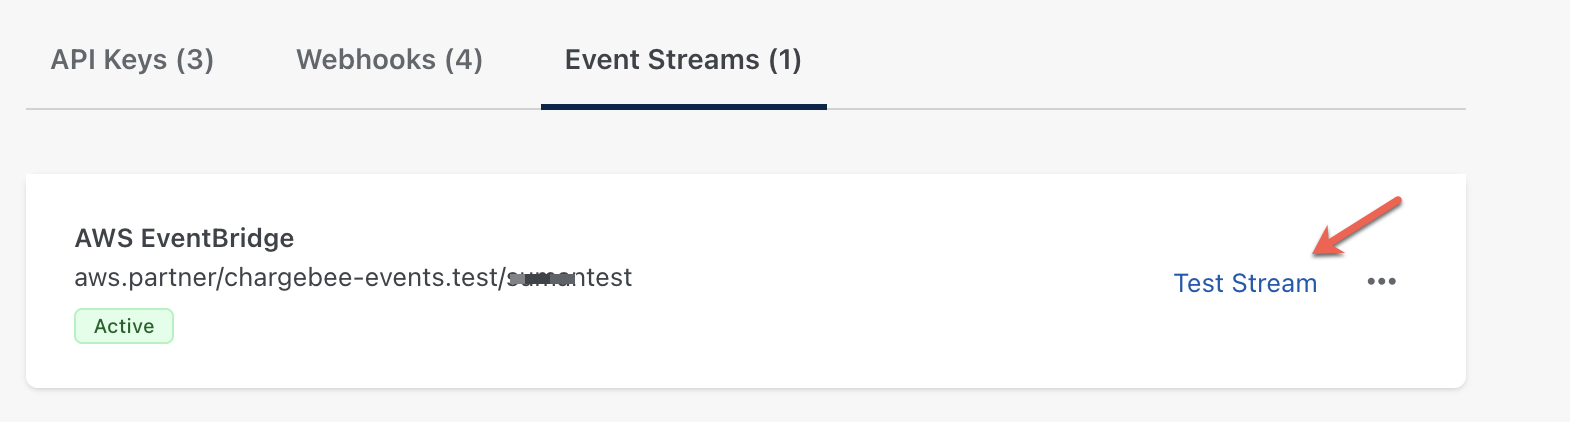Expand the ellipsis actions for AWS EventBridge
The image size is (1570, 422).
click(1381, 282)
